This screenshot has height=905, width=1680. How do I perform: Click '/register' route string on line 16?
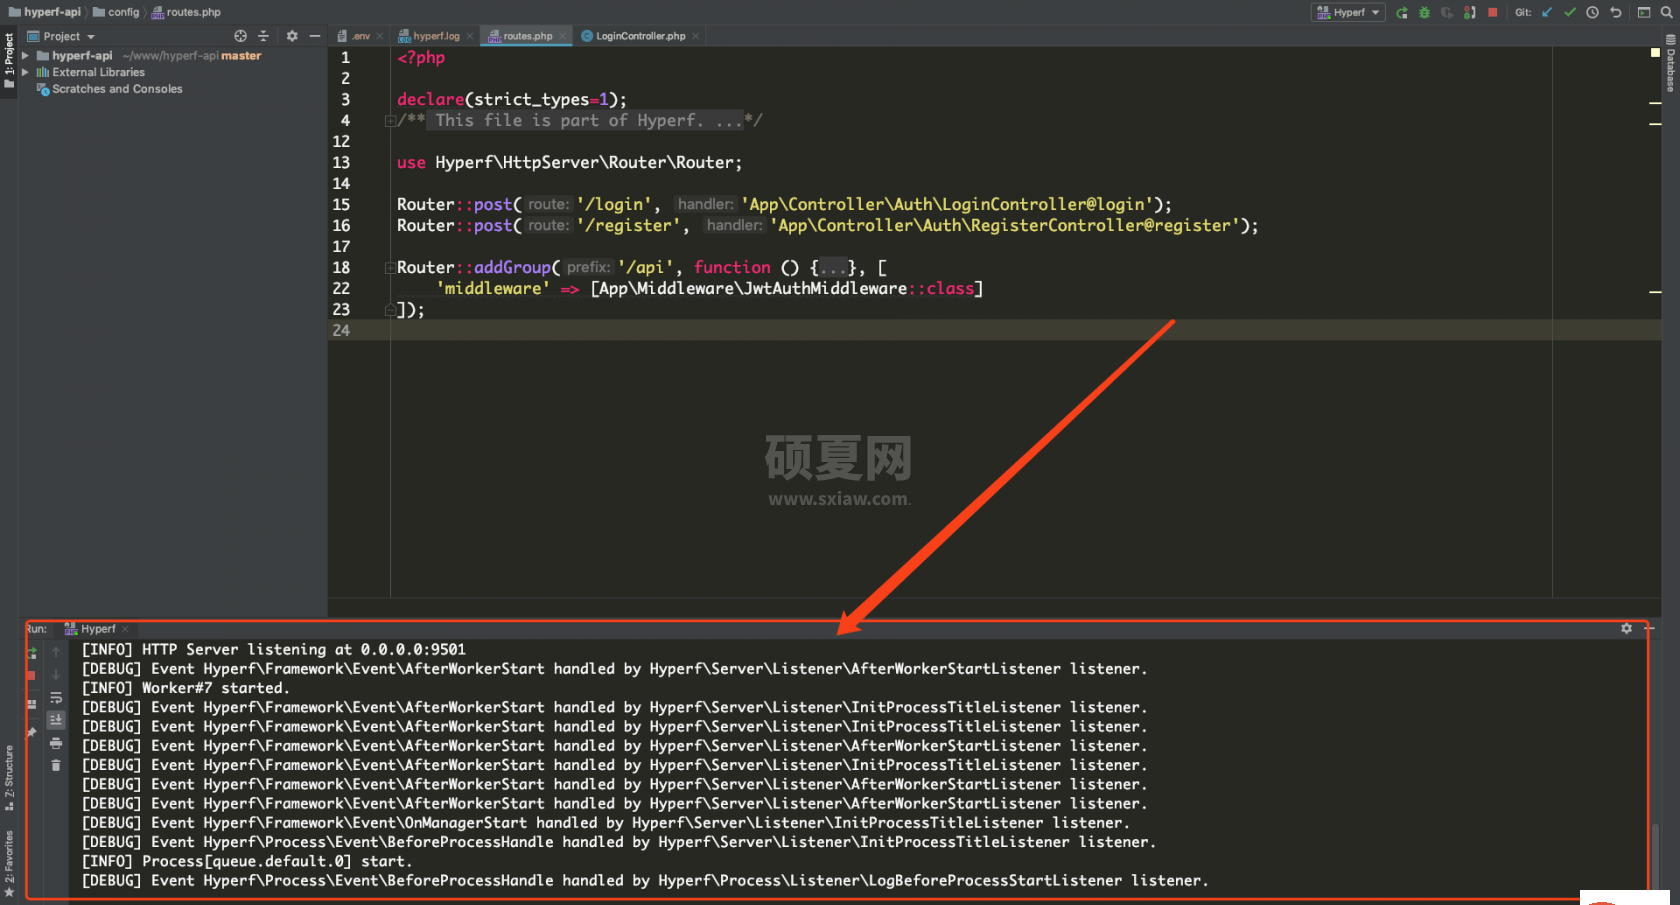point(629,226)
